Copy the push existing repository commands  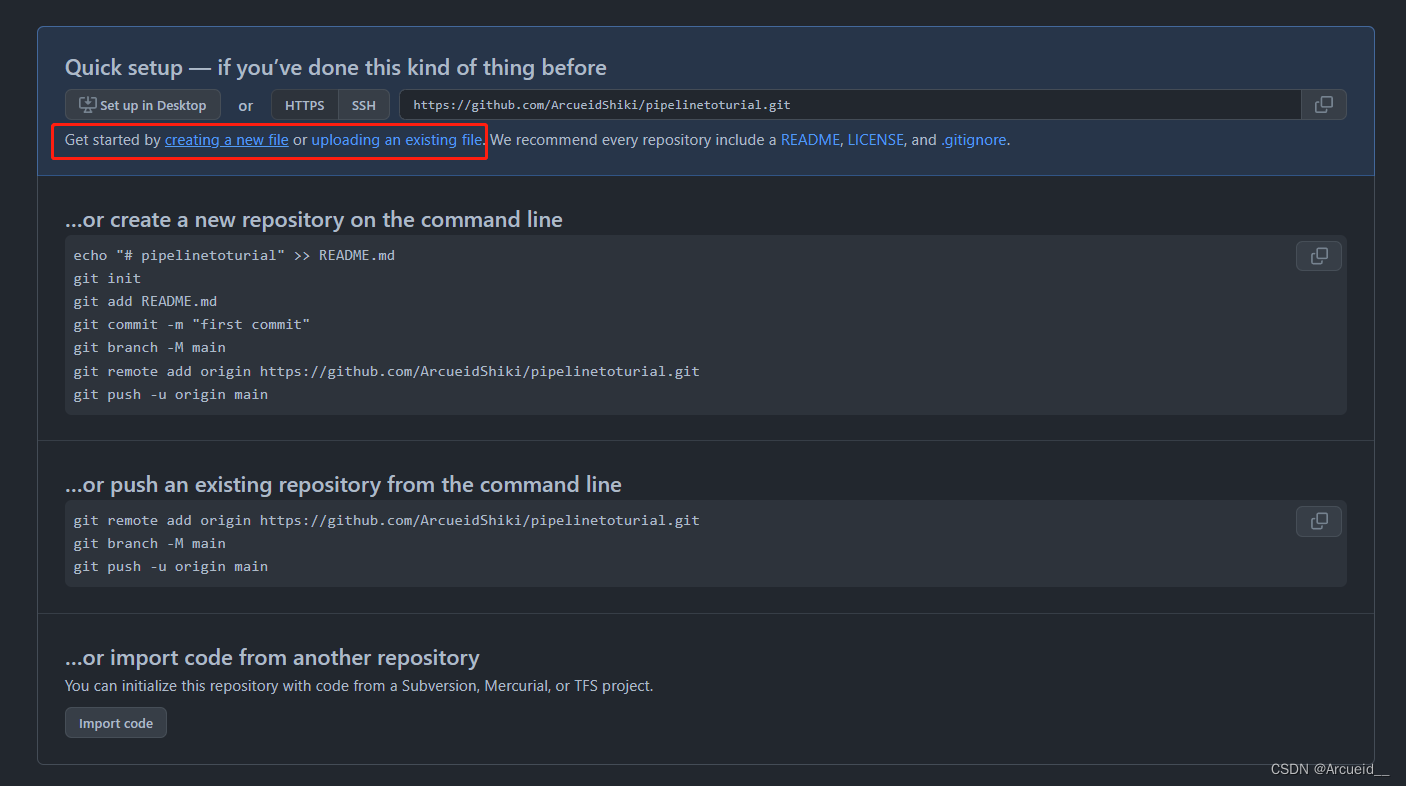1319,521
